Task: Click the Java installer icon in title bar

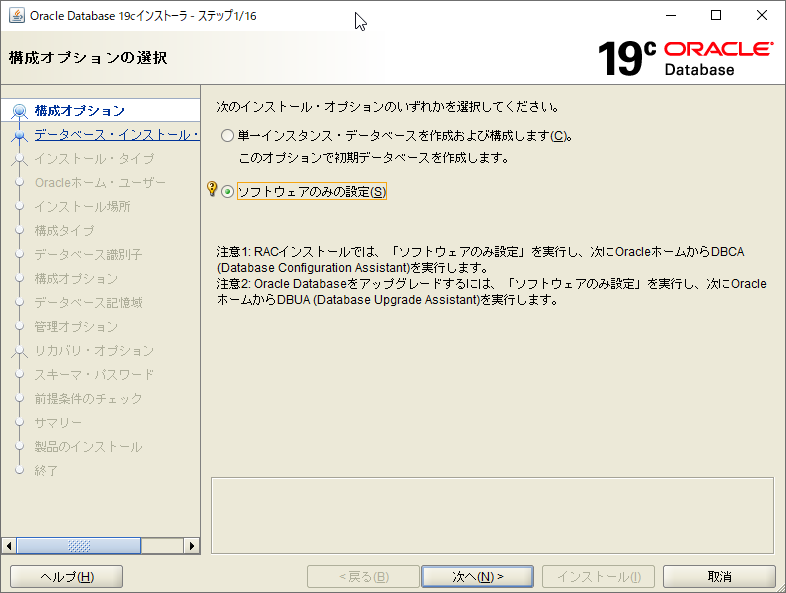Action: click(17, 16)
